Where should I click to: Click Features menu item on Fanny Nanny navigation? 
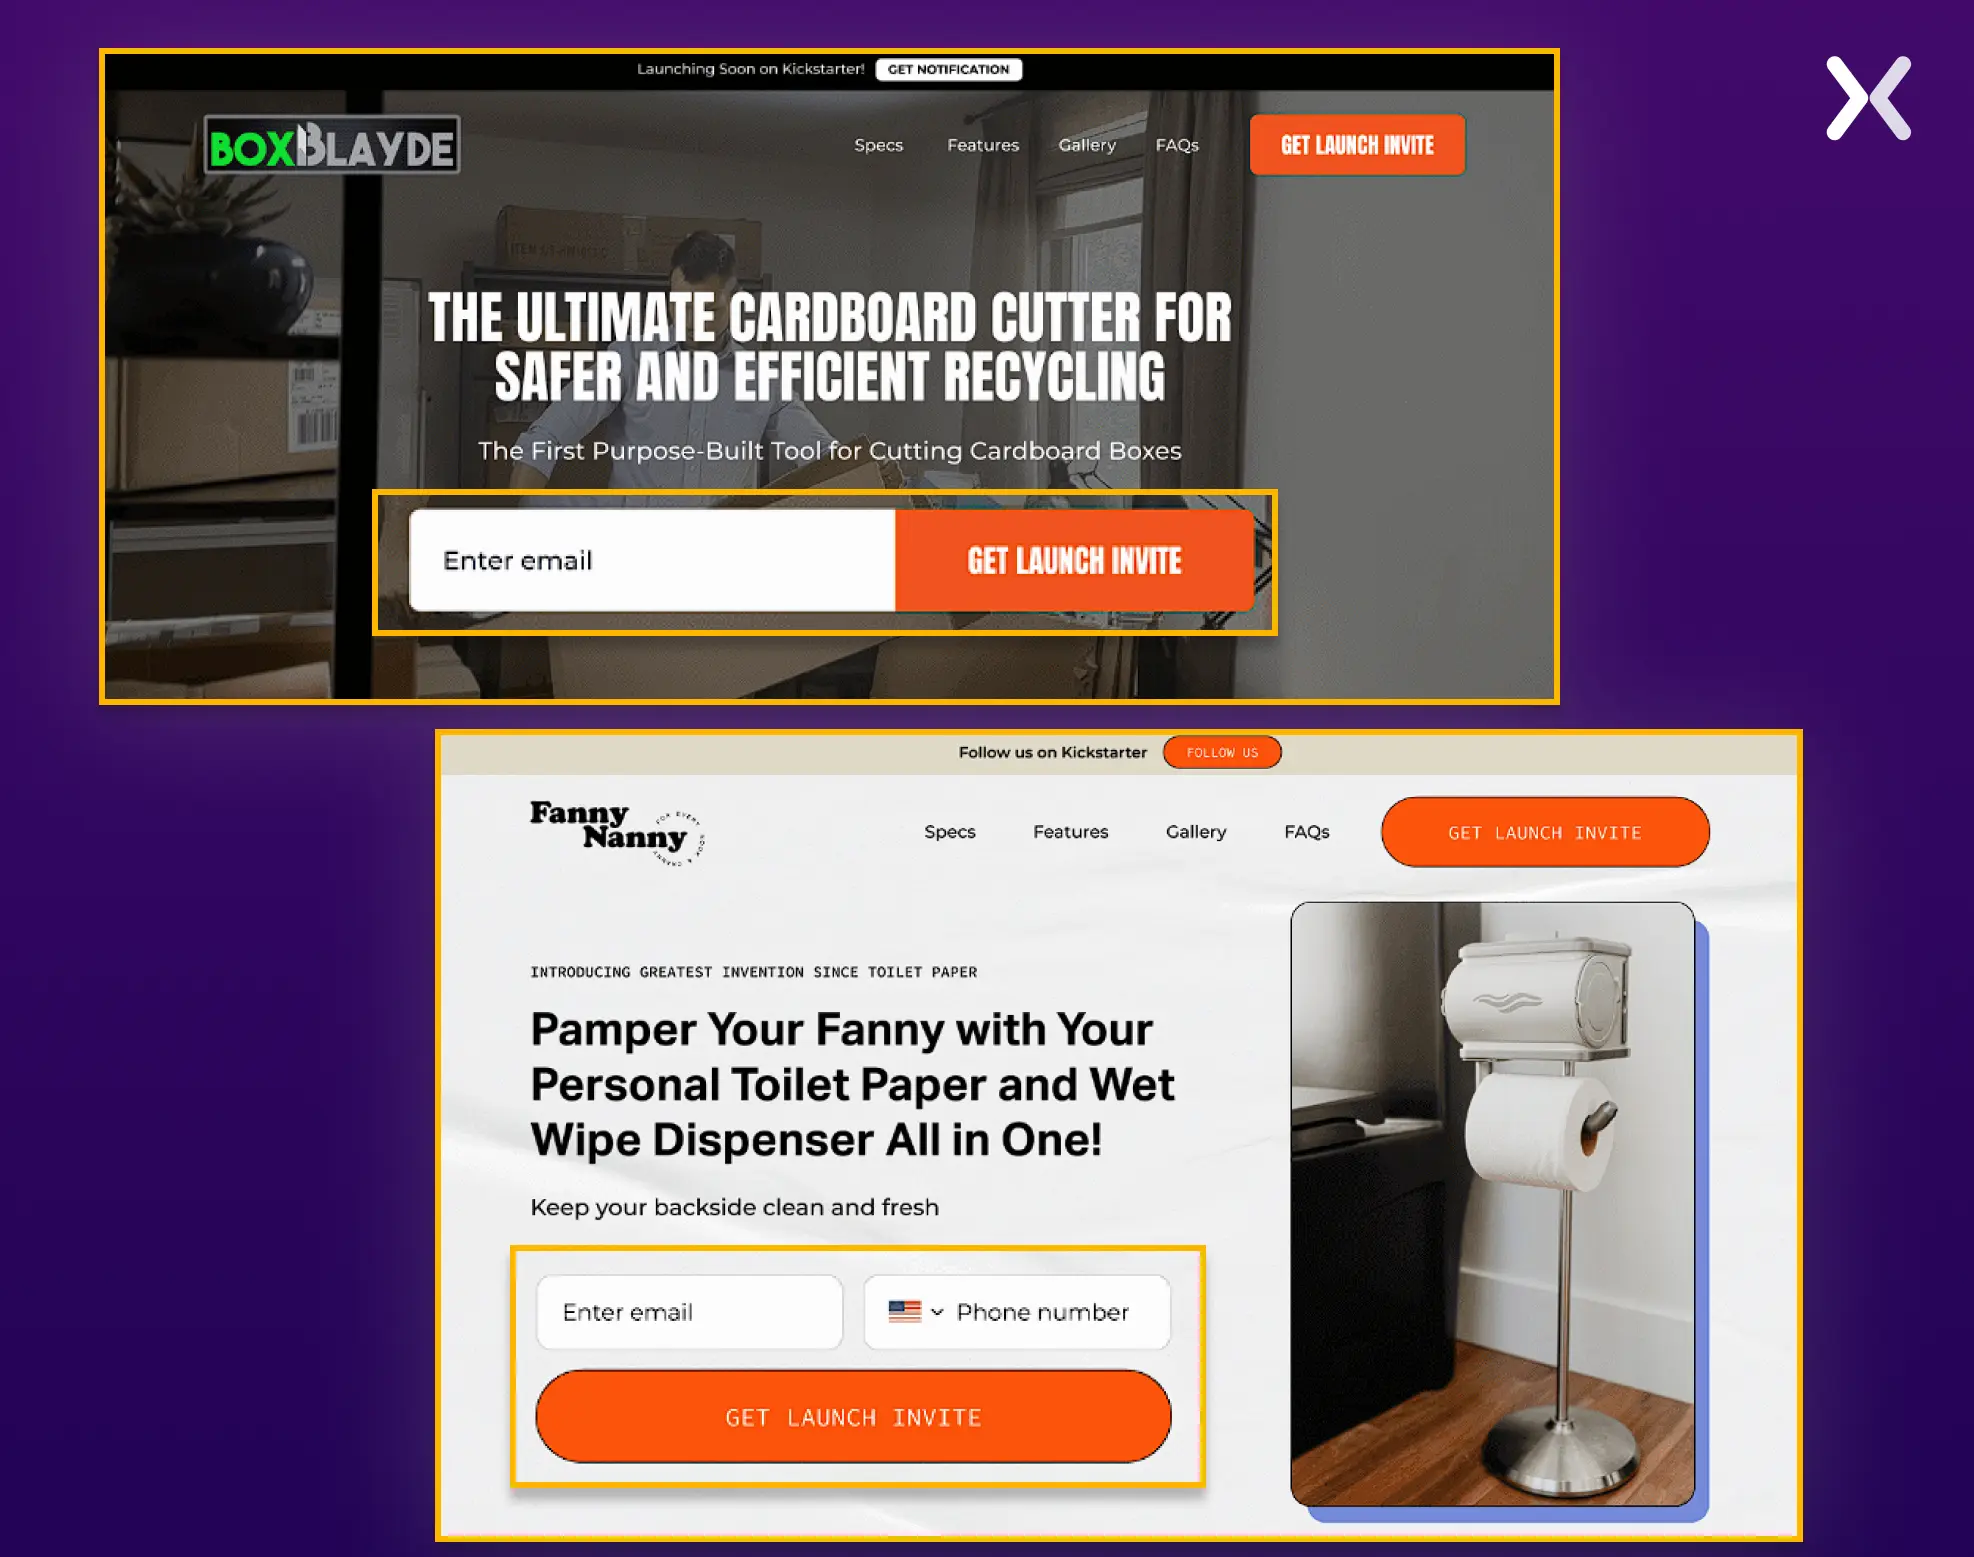1069,830
